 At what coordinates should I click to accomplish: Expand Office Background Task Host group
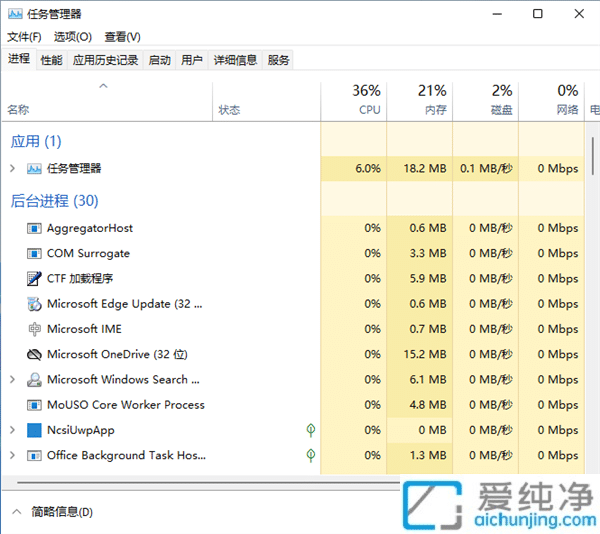coord(13,455)
